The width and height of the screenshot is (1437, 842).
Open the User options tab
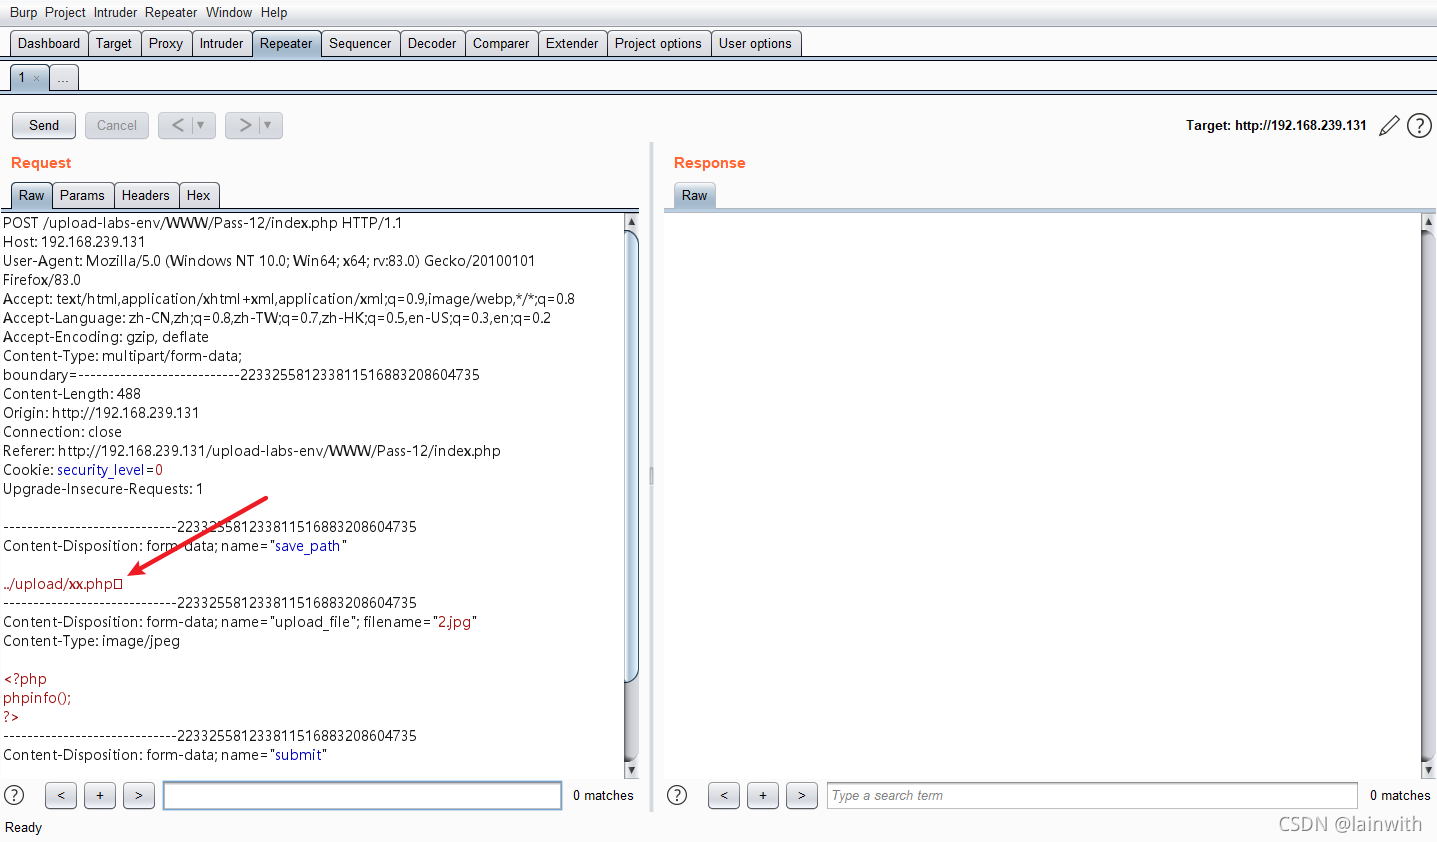[755, 43]
